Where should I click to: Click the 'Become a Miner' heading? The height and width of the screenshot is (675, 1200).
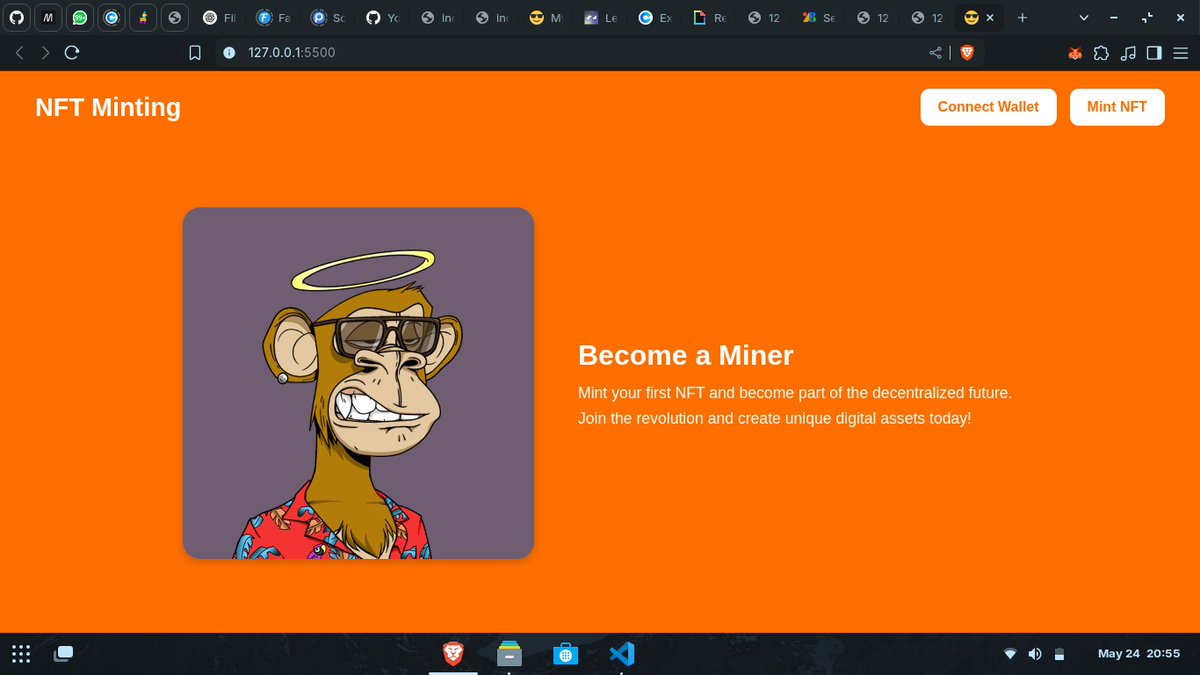(x=686, y=355)
